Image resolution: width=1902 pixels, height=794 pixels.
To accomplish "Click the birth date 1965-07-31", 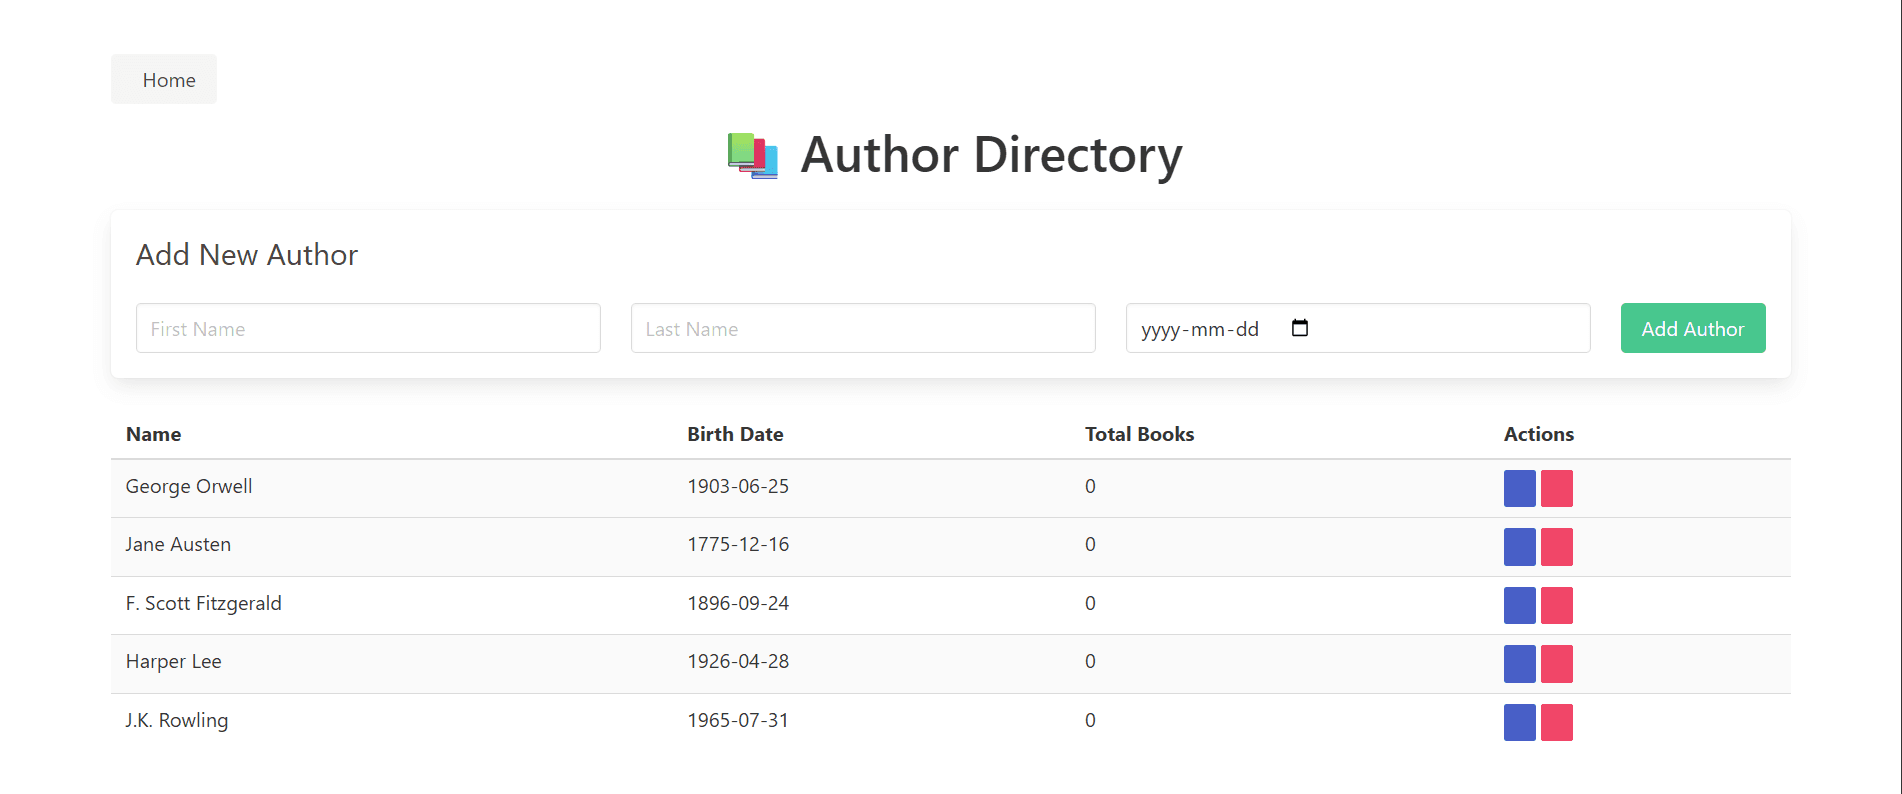I will click(x=738, y=720).
